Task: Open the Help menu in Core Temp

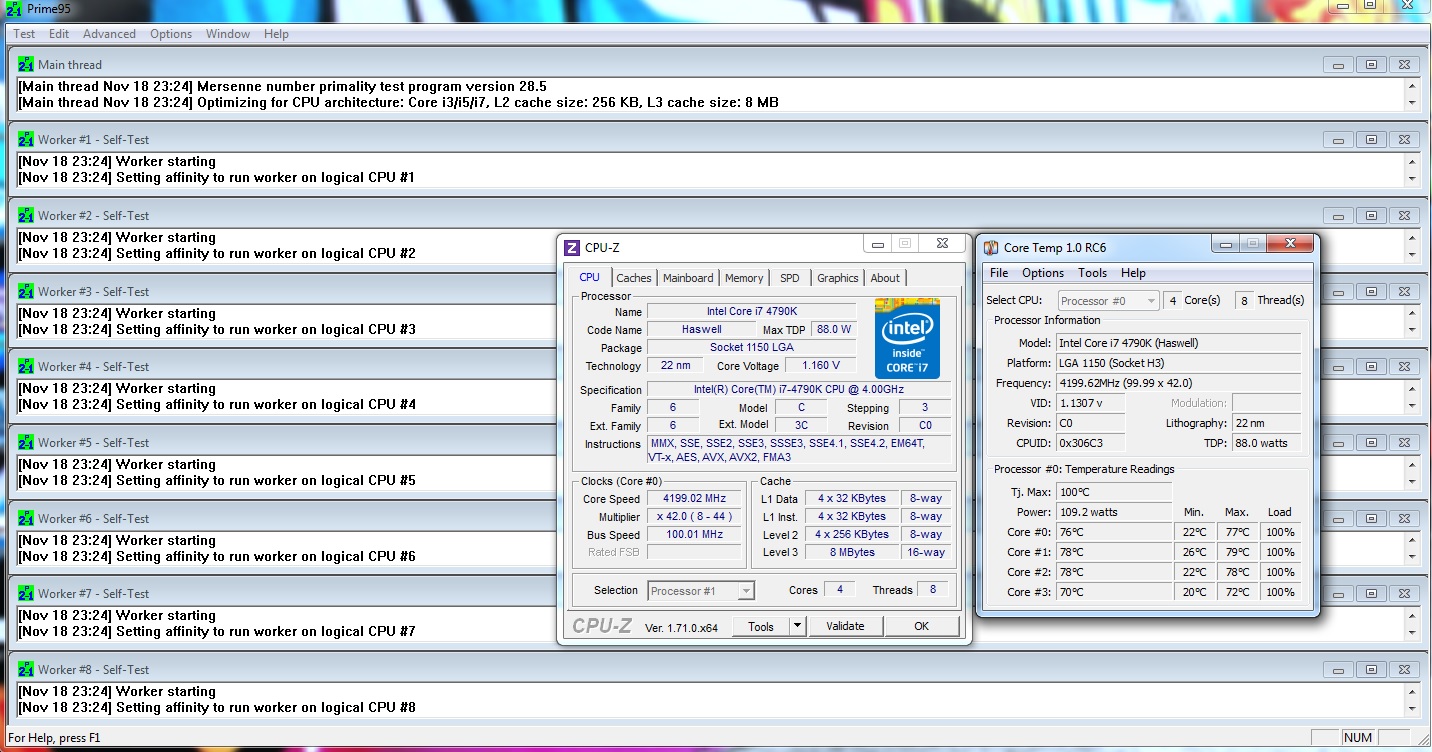Action: click(1133, 273)
